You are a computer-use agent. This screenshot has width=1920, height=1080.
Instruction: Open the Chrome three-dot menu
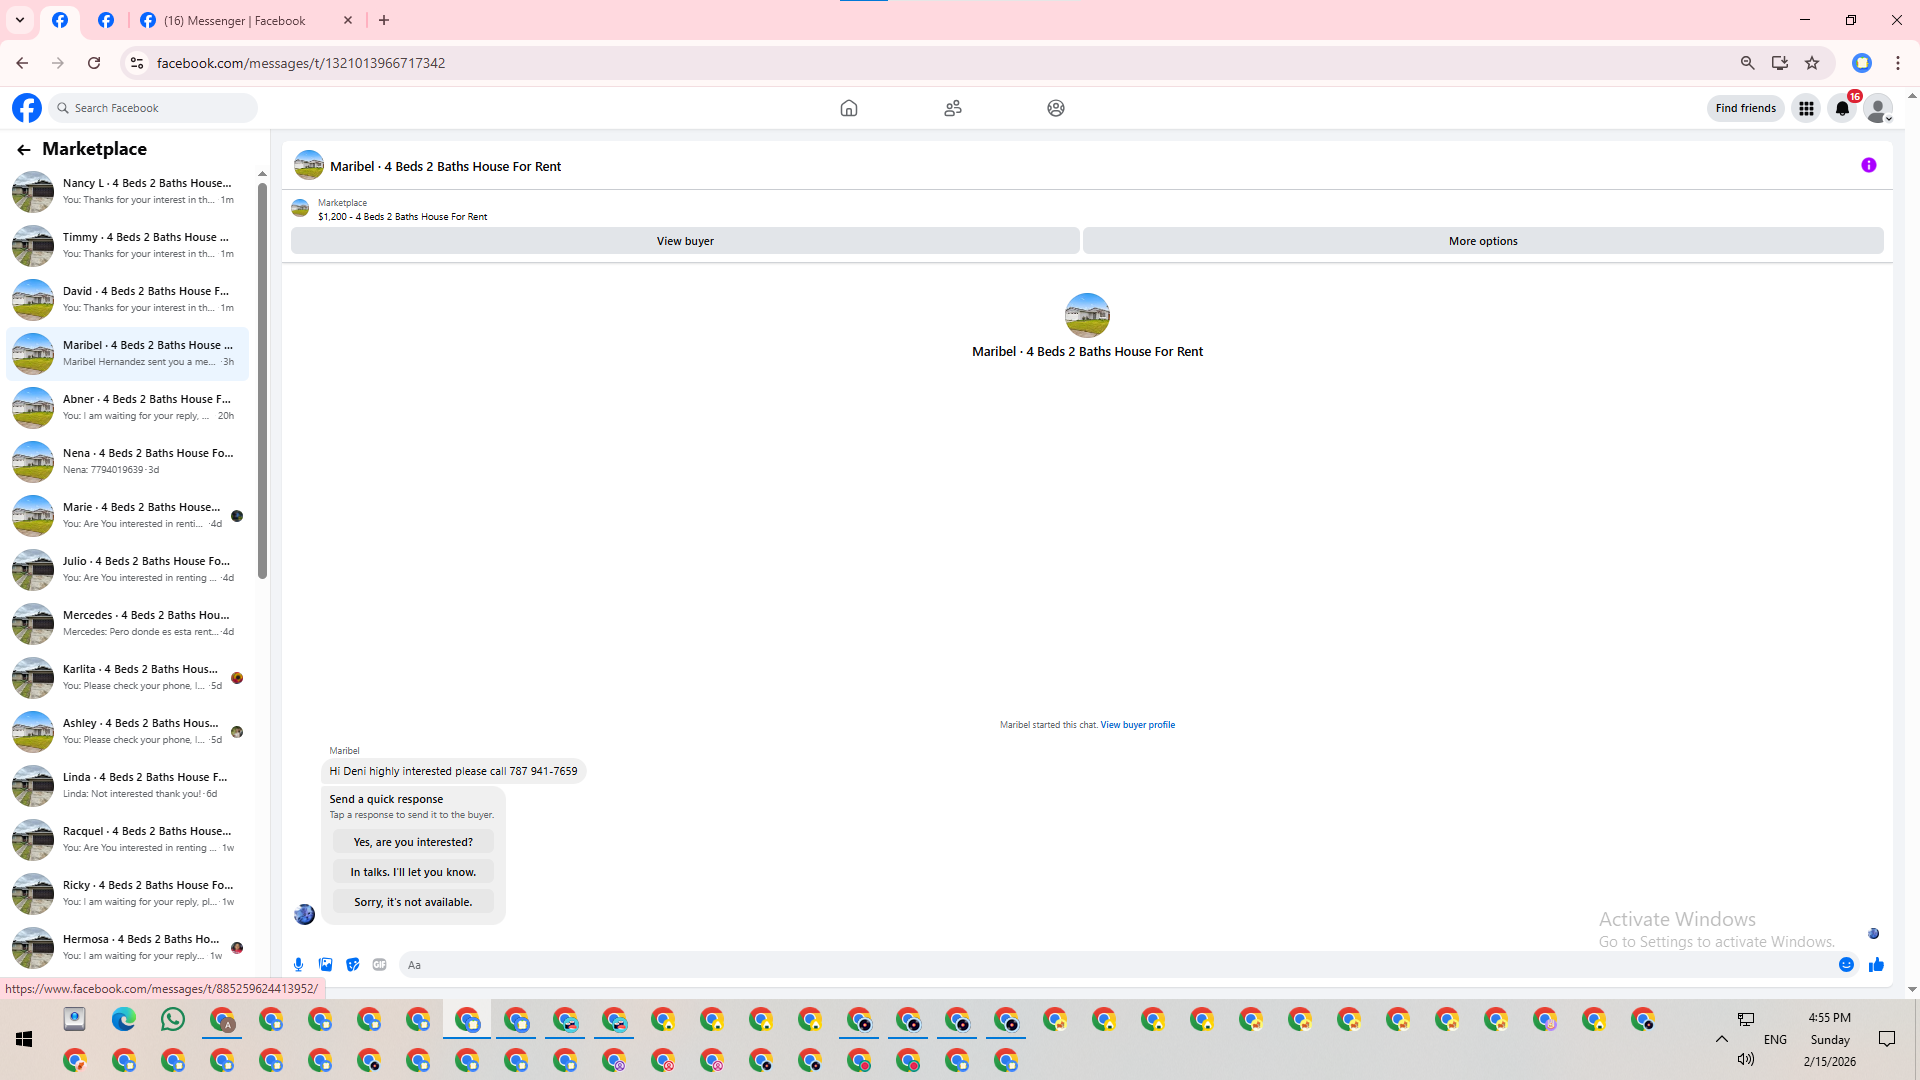coord(1898,63)
